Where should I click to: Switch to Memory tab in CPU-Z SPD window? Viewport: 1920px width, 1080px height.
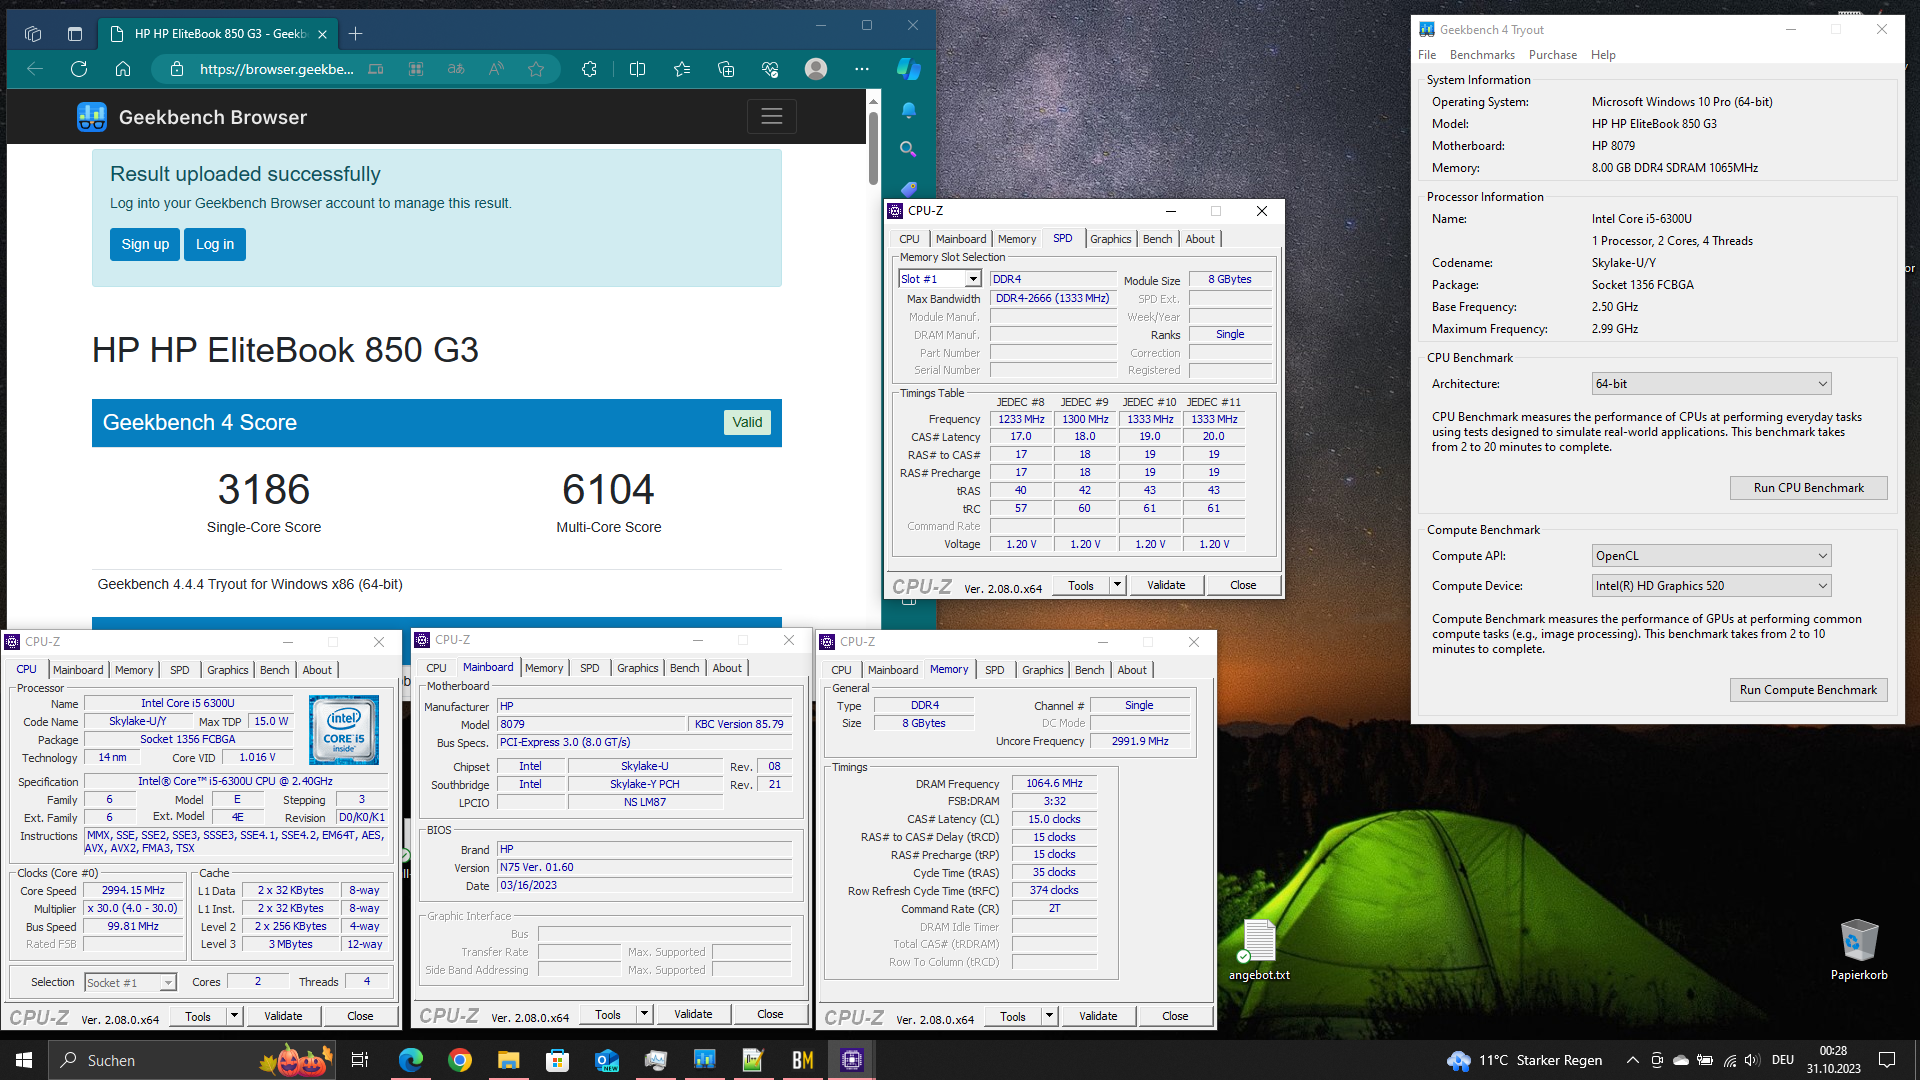[x=1016, y=239]
